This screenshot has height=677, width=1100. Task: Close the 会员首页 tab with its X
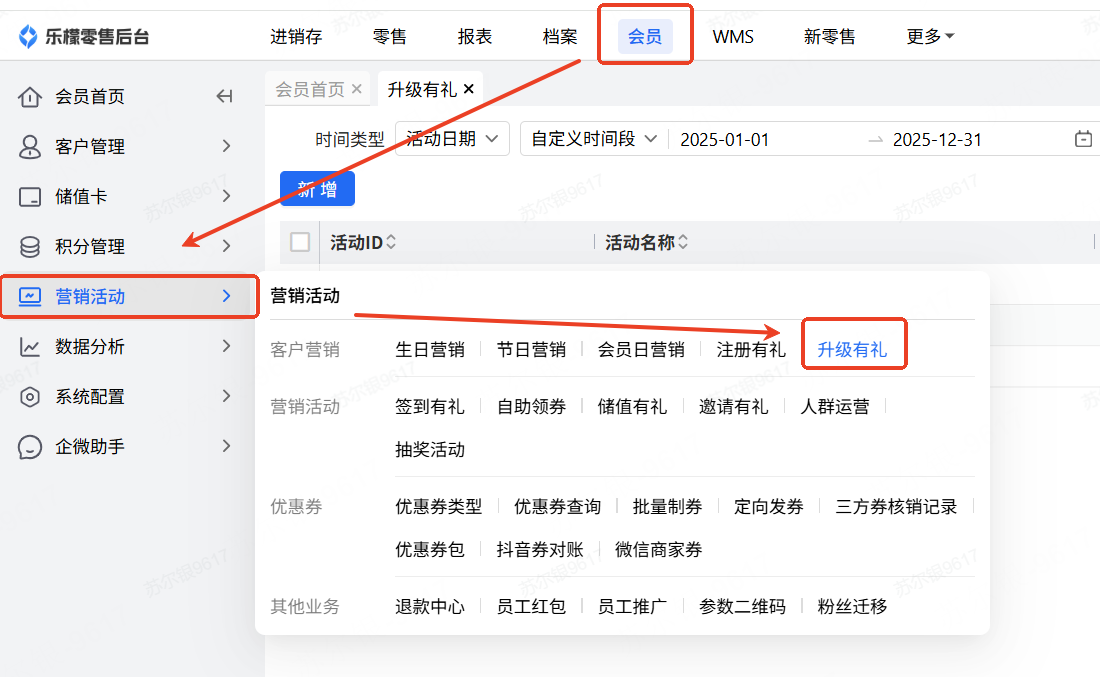[356, 89]
